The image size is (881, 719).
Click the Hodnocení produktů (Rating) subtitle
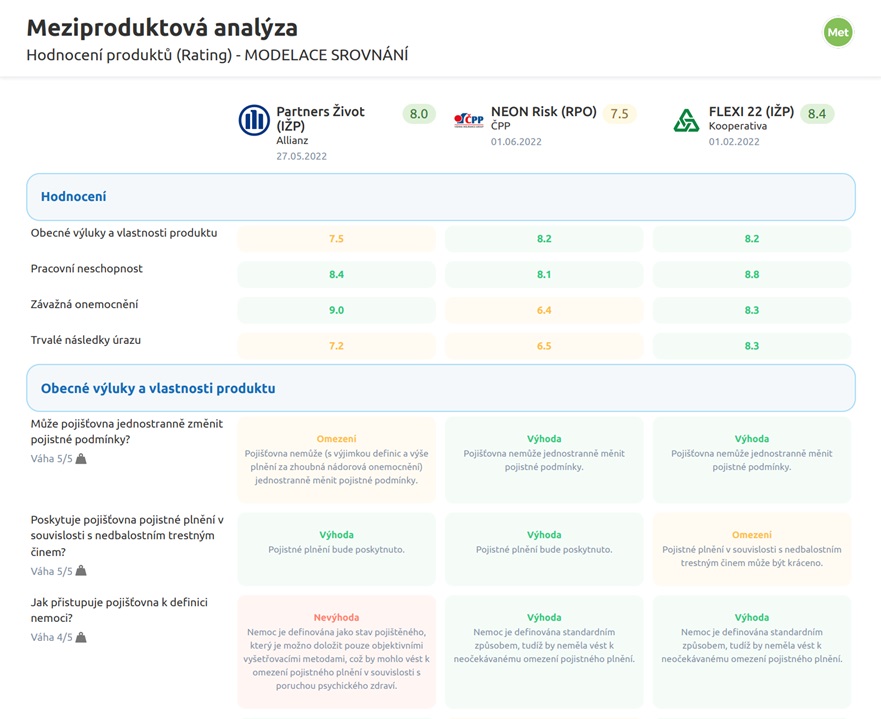(217, 55)
